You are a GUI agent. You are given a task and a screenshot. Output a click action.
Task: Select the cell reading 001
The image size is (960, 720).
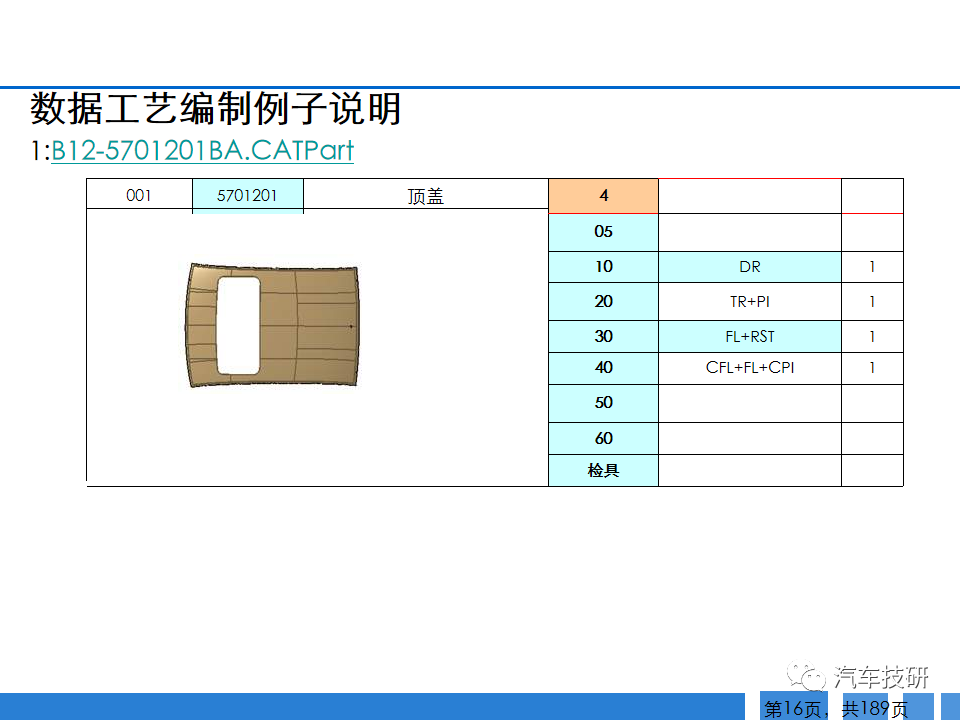click(139, 195)
